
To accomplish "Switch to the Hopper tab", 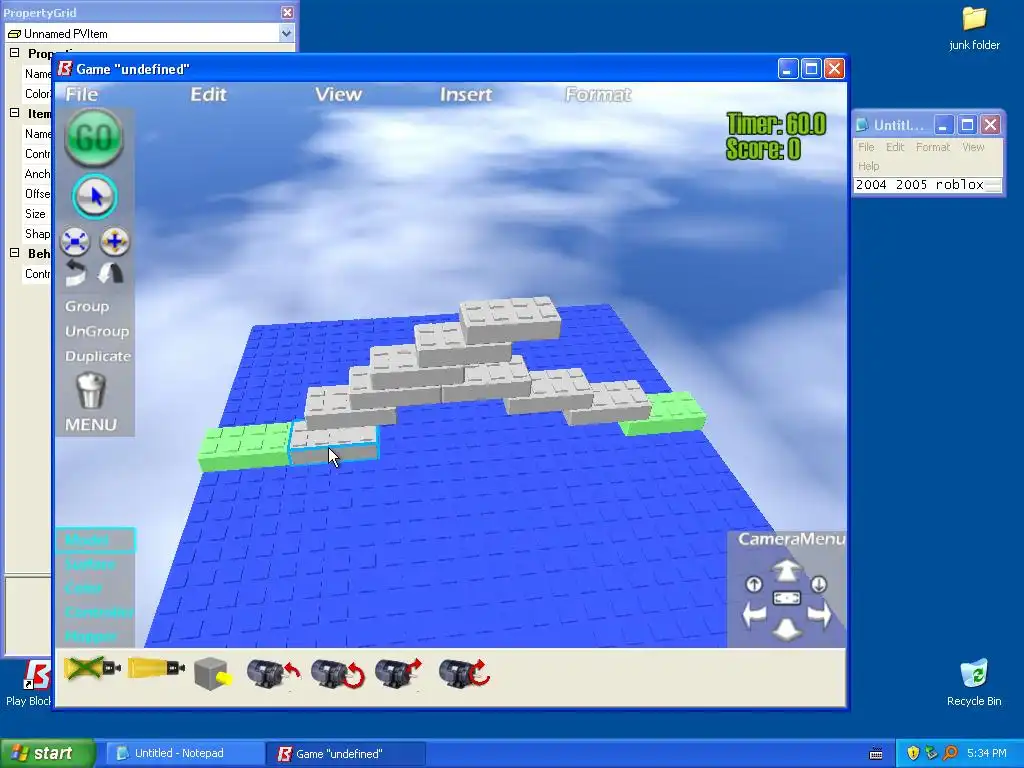I will point(91,637).
